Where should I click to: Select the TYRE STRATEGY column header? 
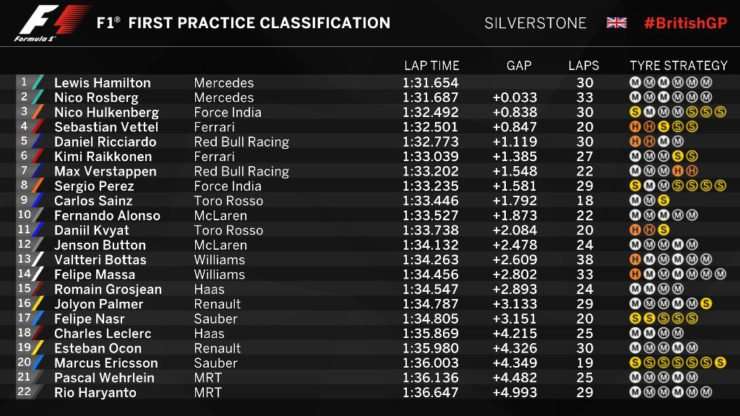[x=679, y=66]
